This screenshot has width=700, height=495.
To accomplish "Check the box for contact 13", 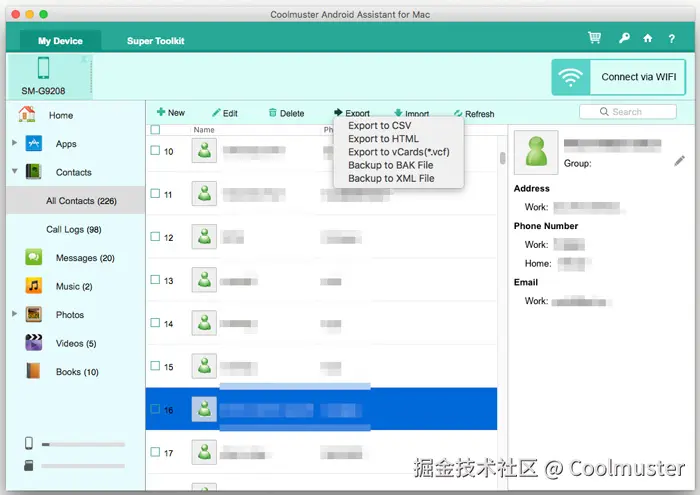I will 155,280.
